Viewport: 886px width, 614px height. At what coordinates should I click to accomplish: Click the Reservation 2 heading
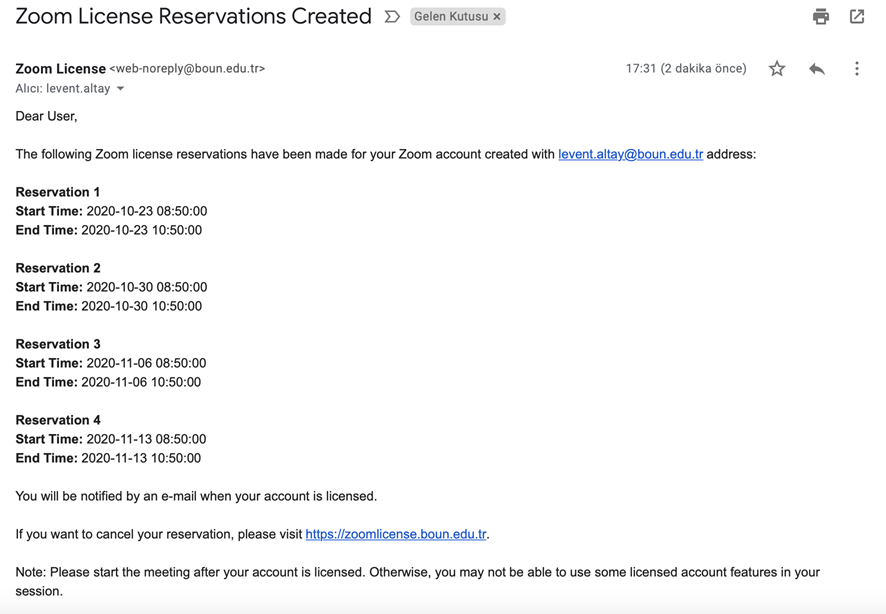tap(58, 268)
